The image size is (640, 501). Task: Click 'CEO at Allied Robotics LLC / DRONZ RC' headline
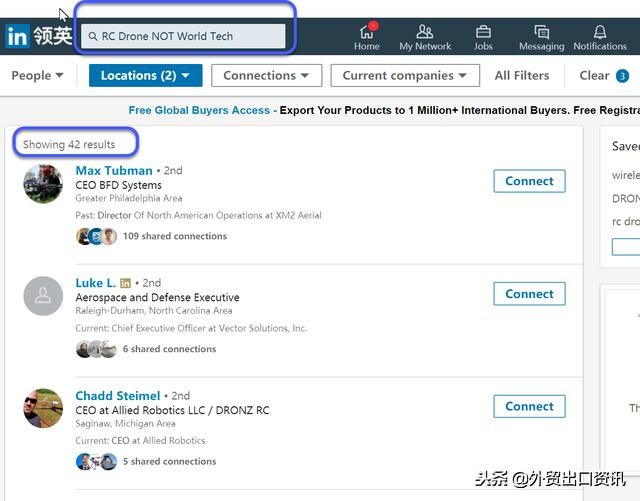pos(172,410)
